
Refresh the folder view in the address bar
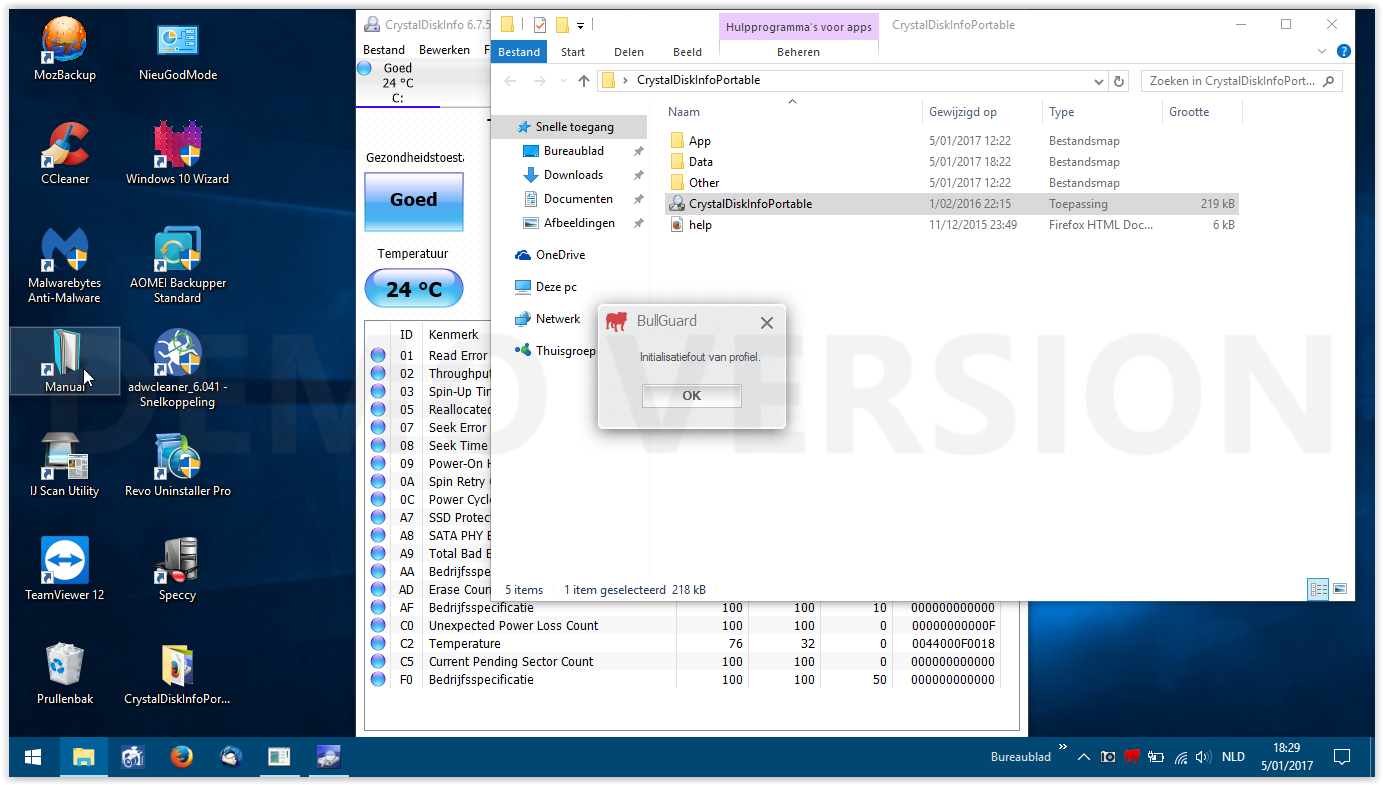[x=1119, y=81]
